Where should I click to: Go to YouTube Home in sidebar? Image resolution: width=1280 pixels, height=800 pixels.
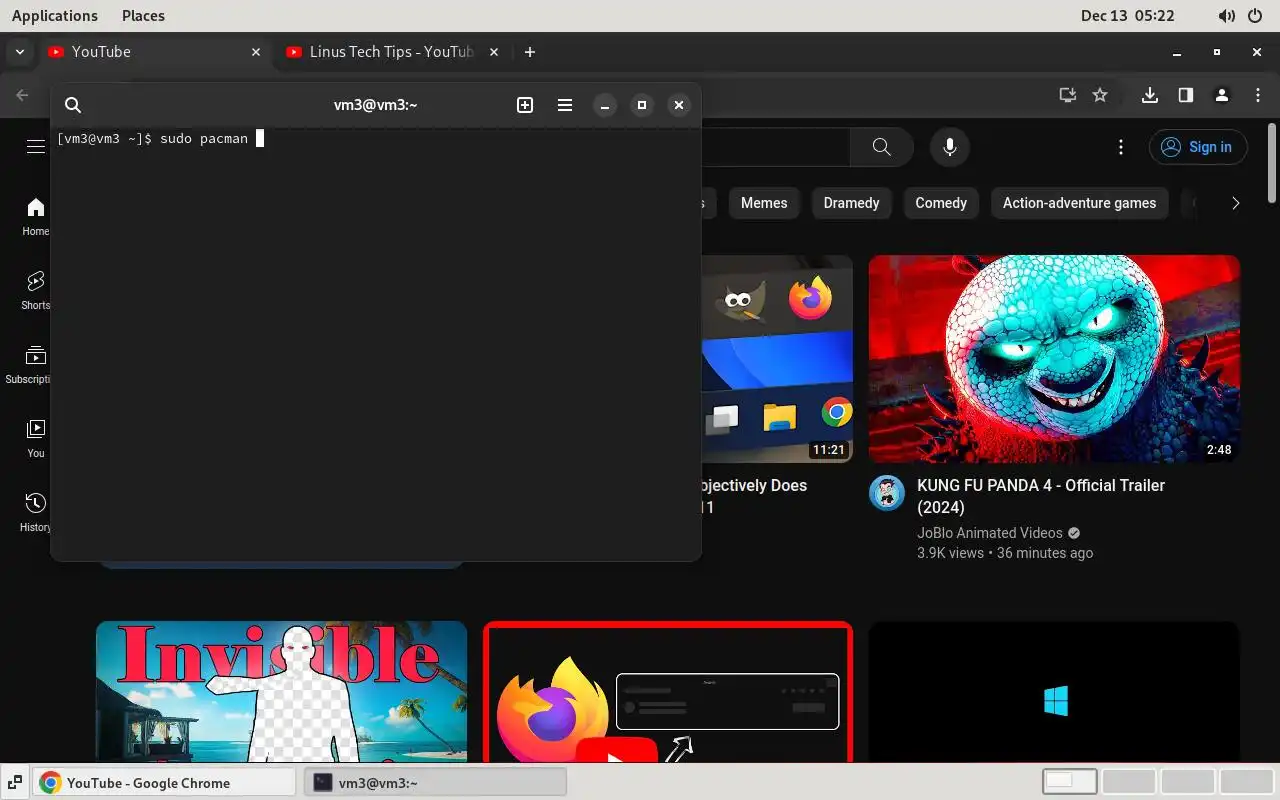36,216
